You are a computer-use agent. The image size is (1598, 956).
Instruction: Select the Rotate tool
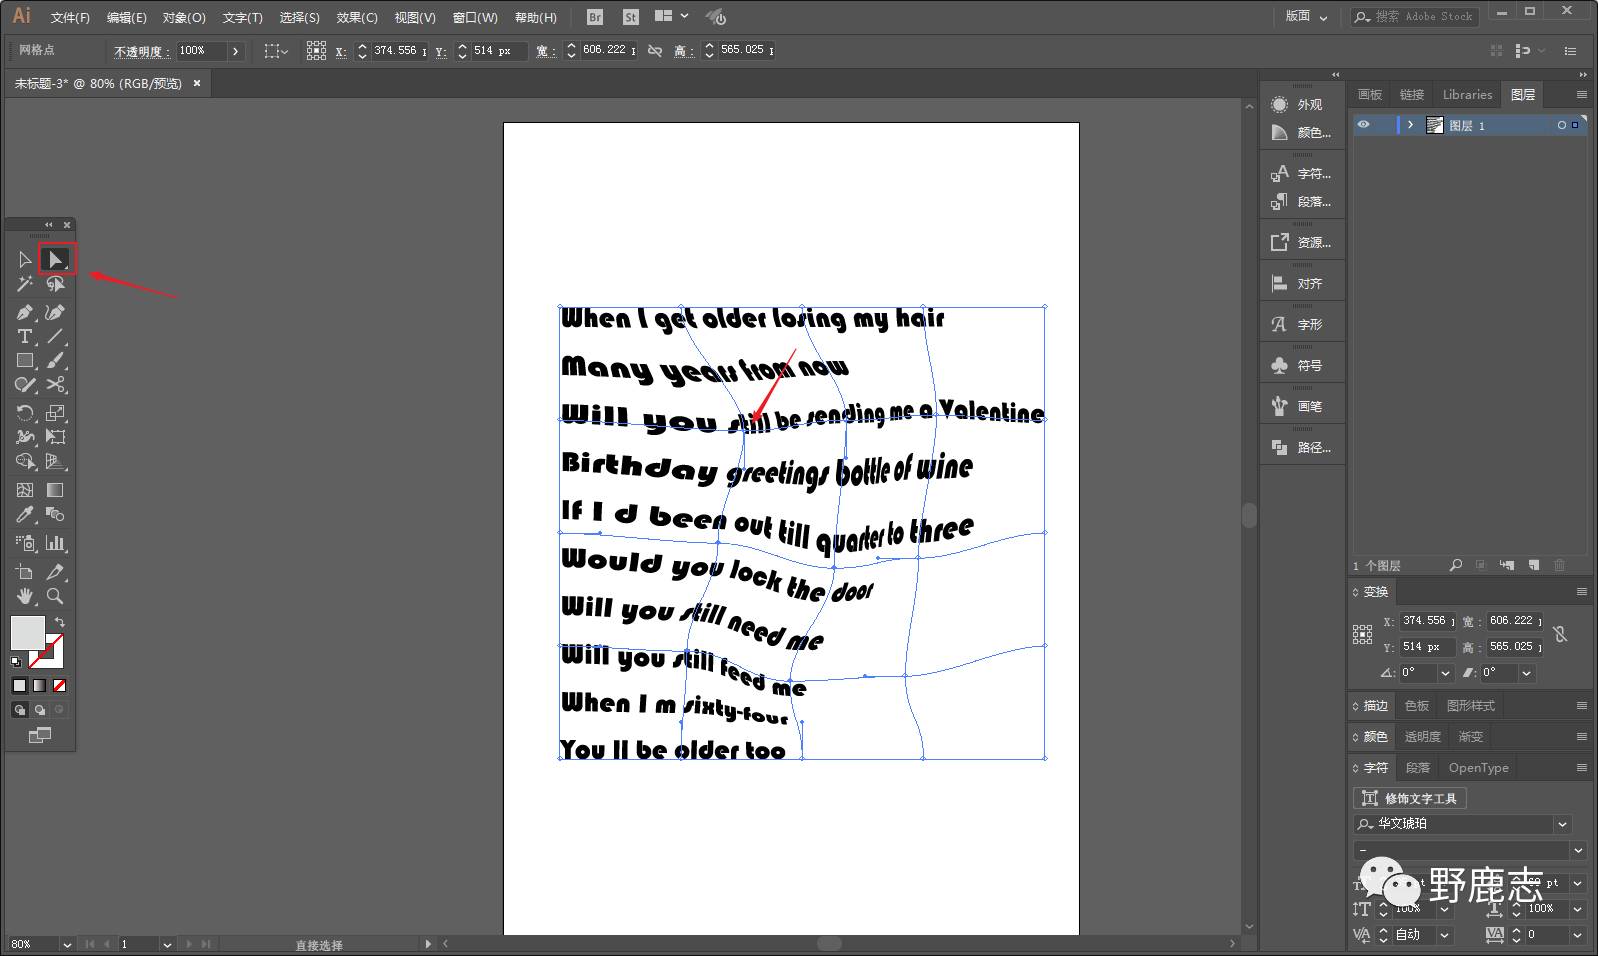point(25,413)
